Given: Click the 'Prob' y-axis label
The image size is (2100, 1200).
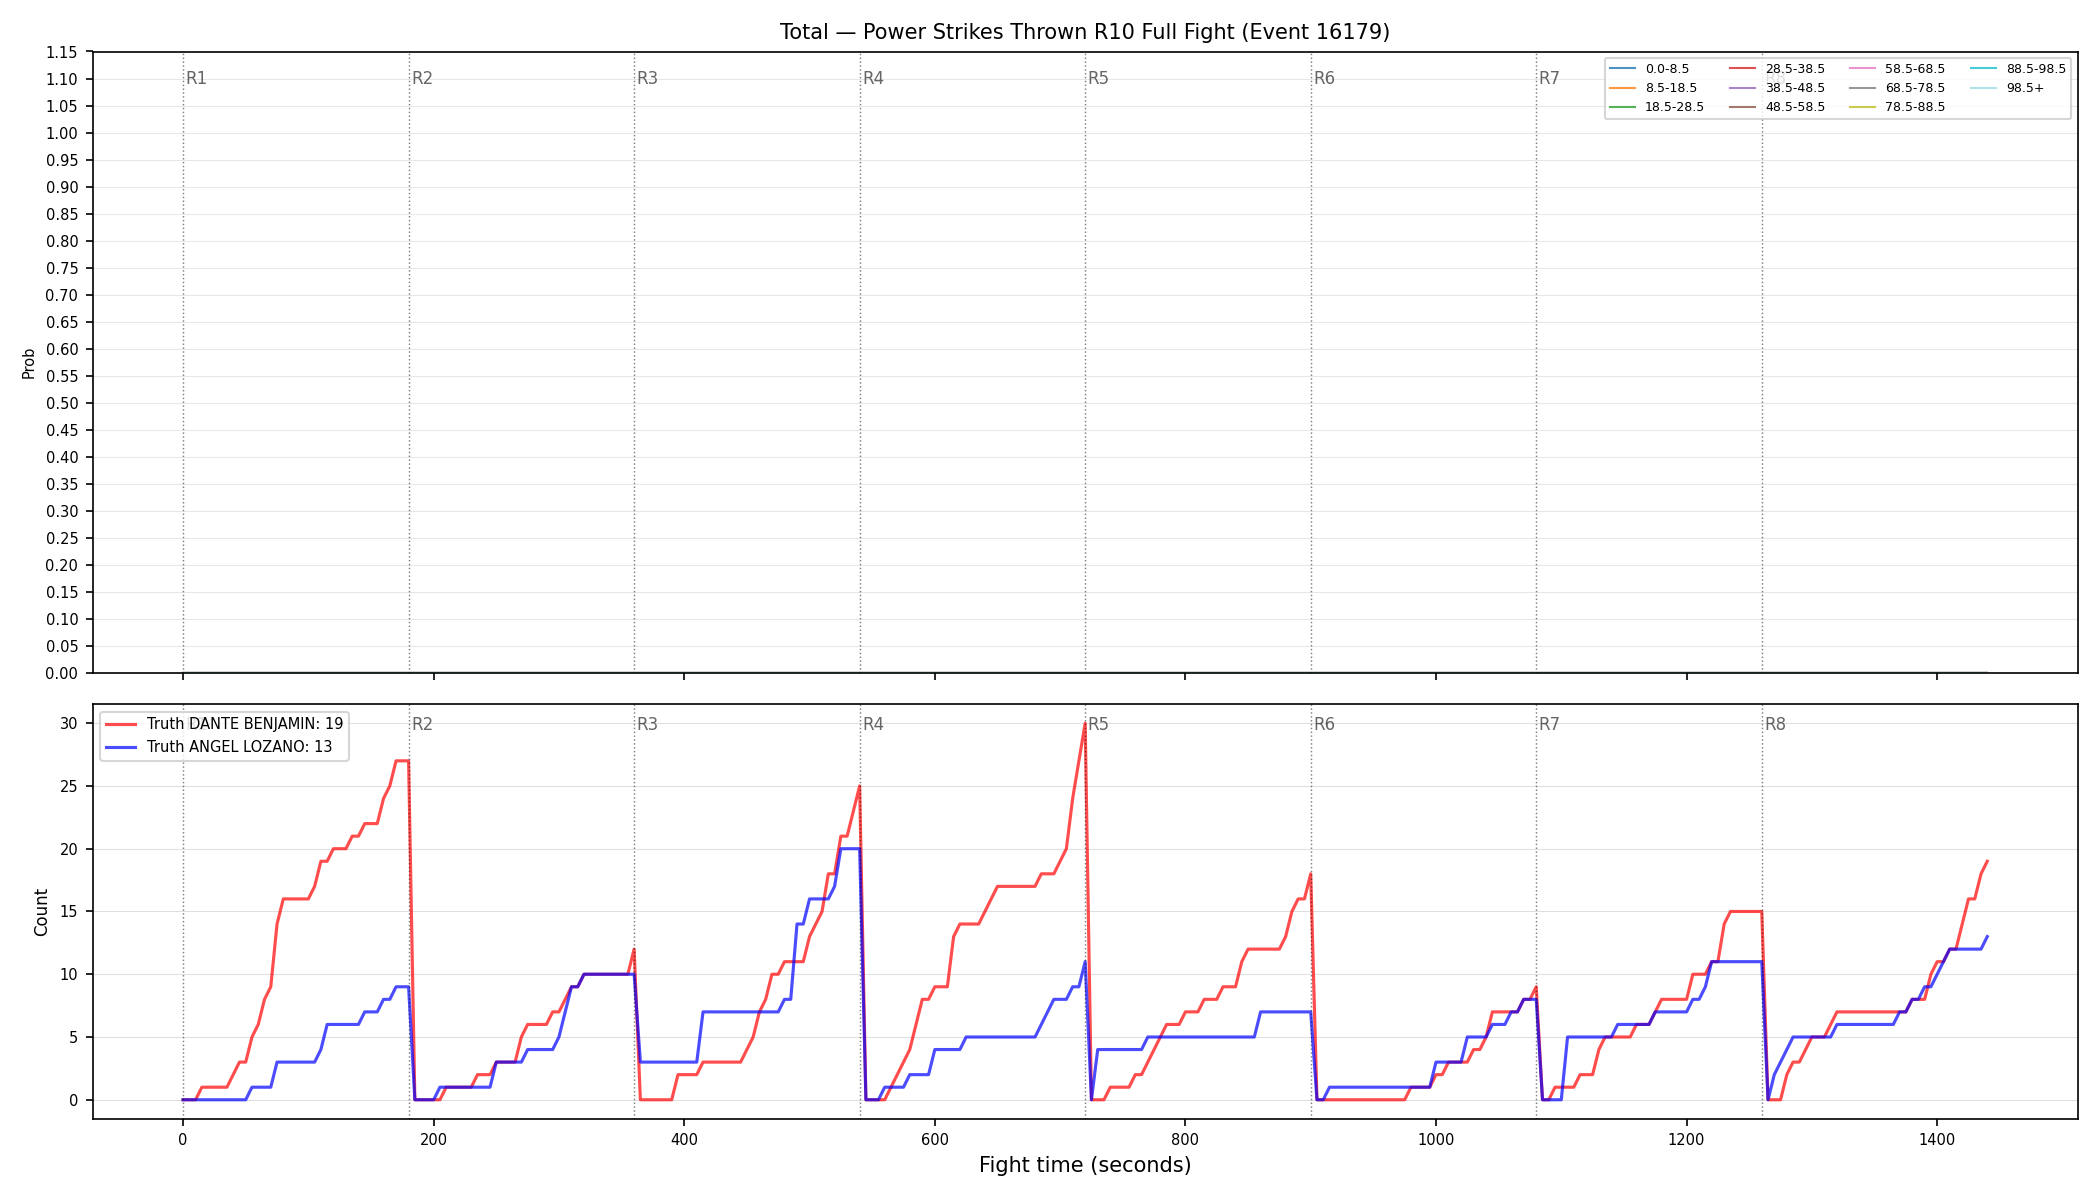Looking at the screenshot, I should [29, 363].
